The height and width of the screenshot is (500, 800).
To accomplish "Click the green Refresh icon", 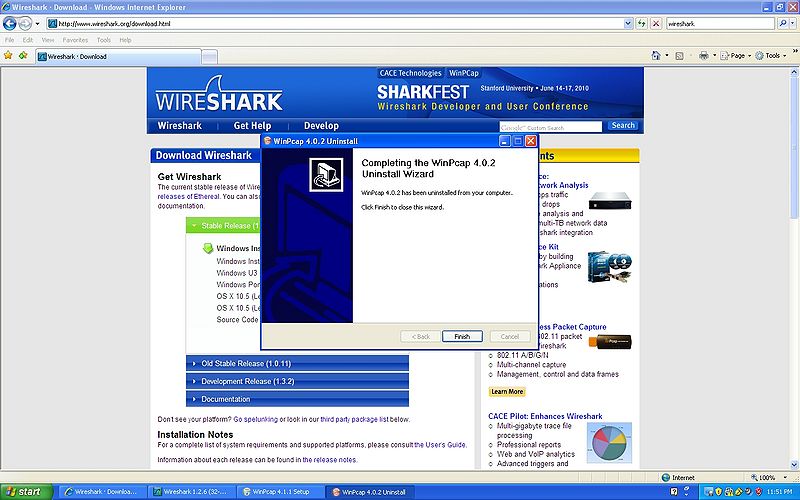I will pyautogui.click(x=641, y=23).
